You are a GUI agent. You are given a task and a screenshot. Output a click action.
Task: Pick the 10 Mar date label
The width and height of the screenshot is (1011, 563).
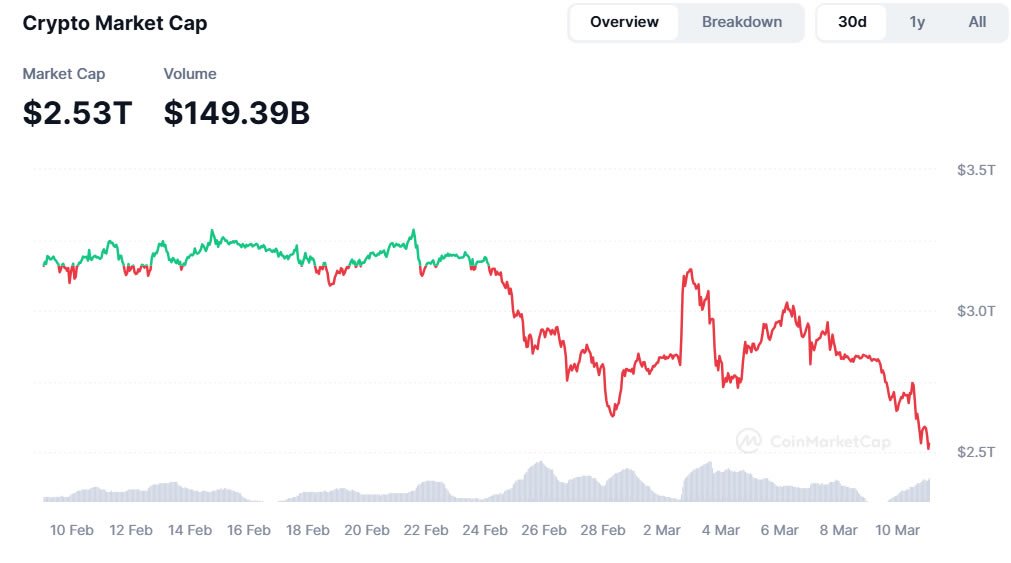pyautogui.click(x=897, y=530)
